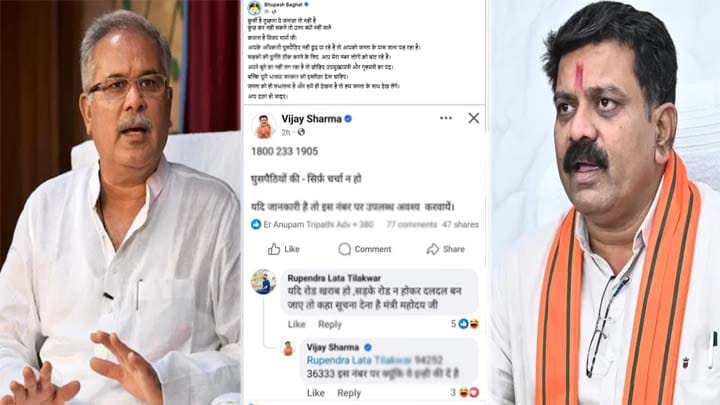720x405 pixels.
Task: Click the Vijay Sharma post author name
Action: click(x=311, y=119)
